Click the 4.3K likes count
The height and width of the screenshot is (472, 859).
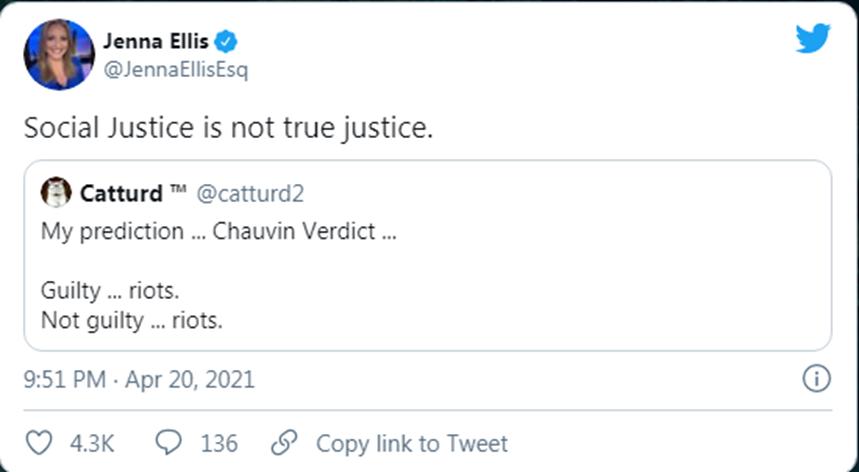[93, 443]
